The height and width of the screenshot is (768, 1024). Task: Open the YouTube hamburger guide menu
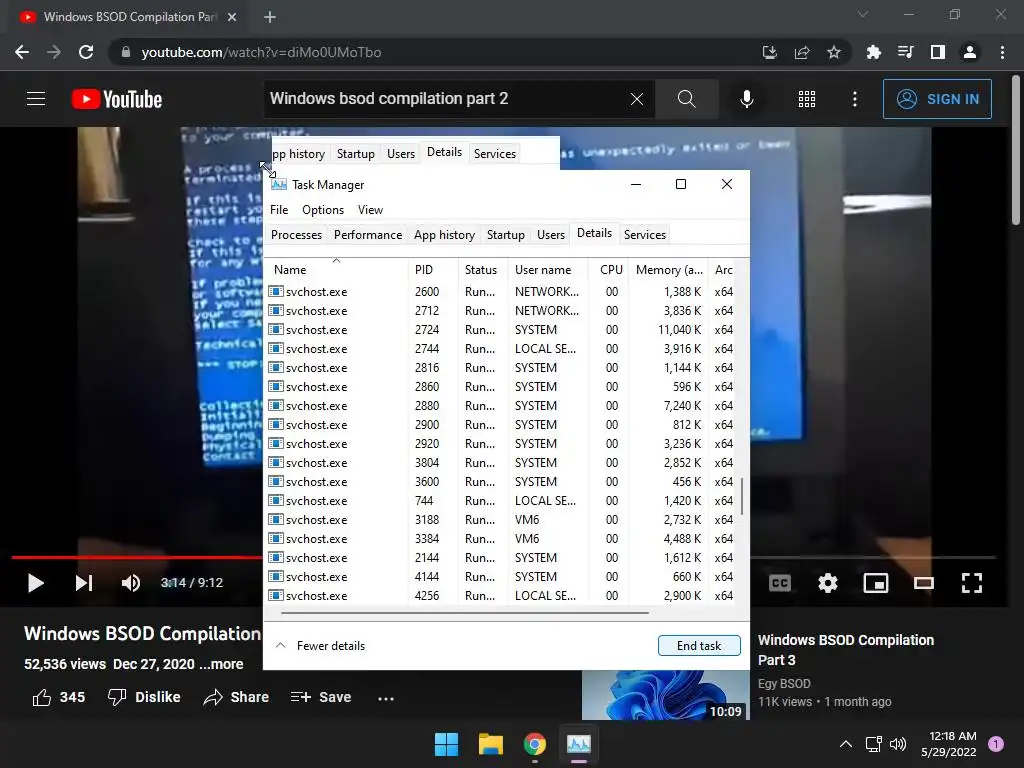click(36, 99)
